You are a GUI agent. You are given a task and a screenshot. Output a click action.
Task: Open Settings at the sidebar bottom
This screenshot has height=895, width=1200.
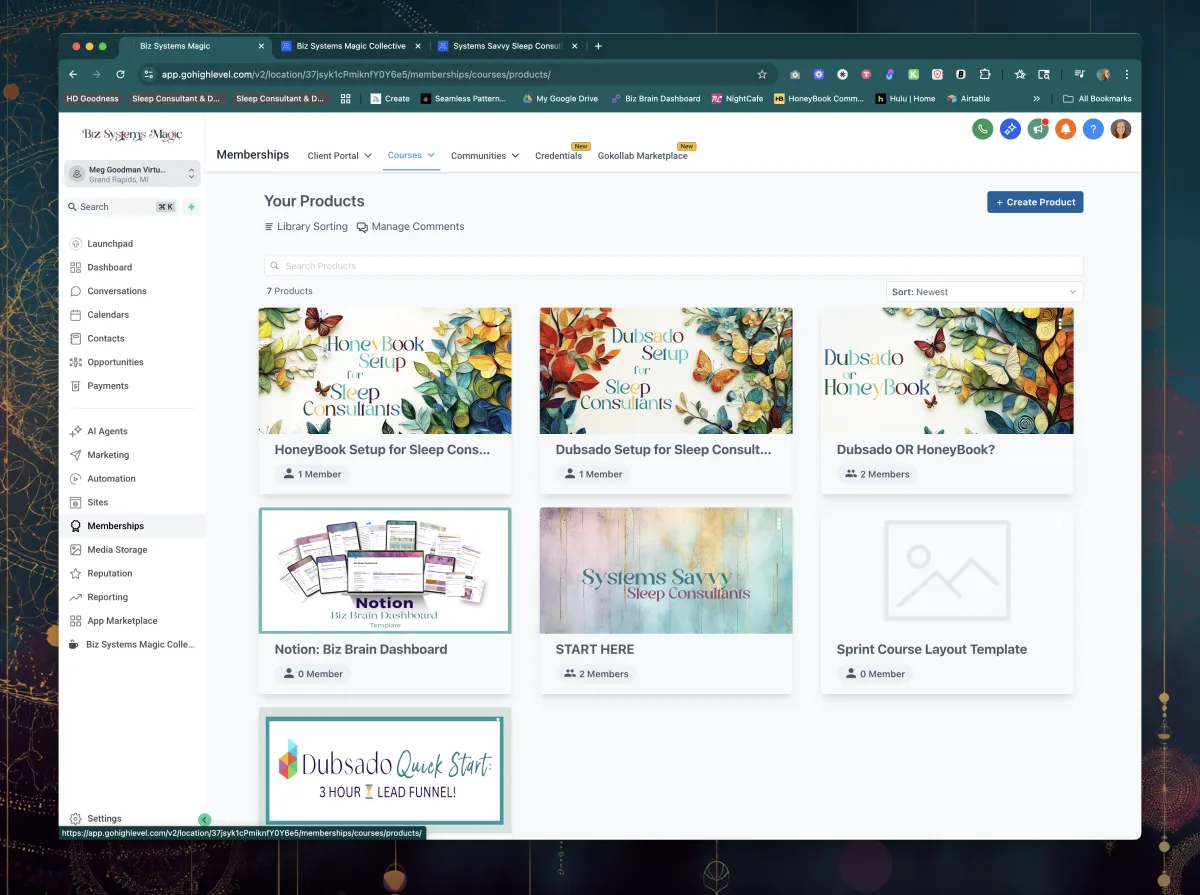(104, 818)
